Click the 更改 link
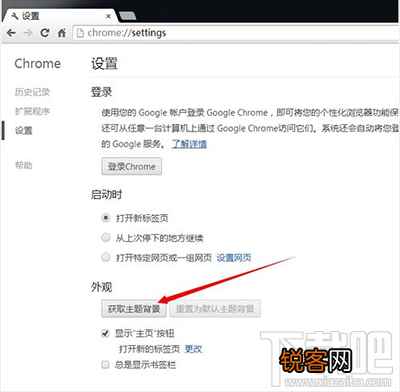The width and height of the screenshot is (400, 392). point(193,349)
